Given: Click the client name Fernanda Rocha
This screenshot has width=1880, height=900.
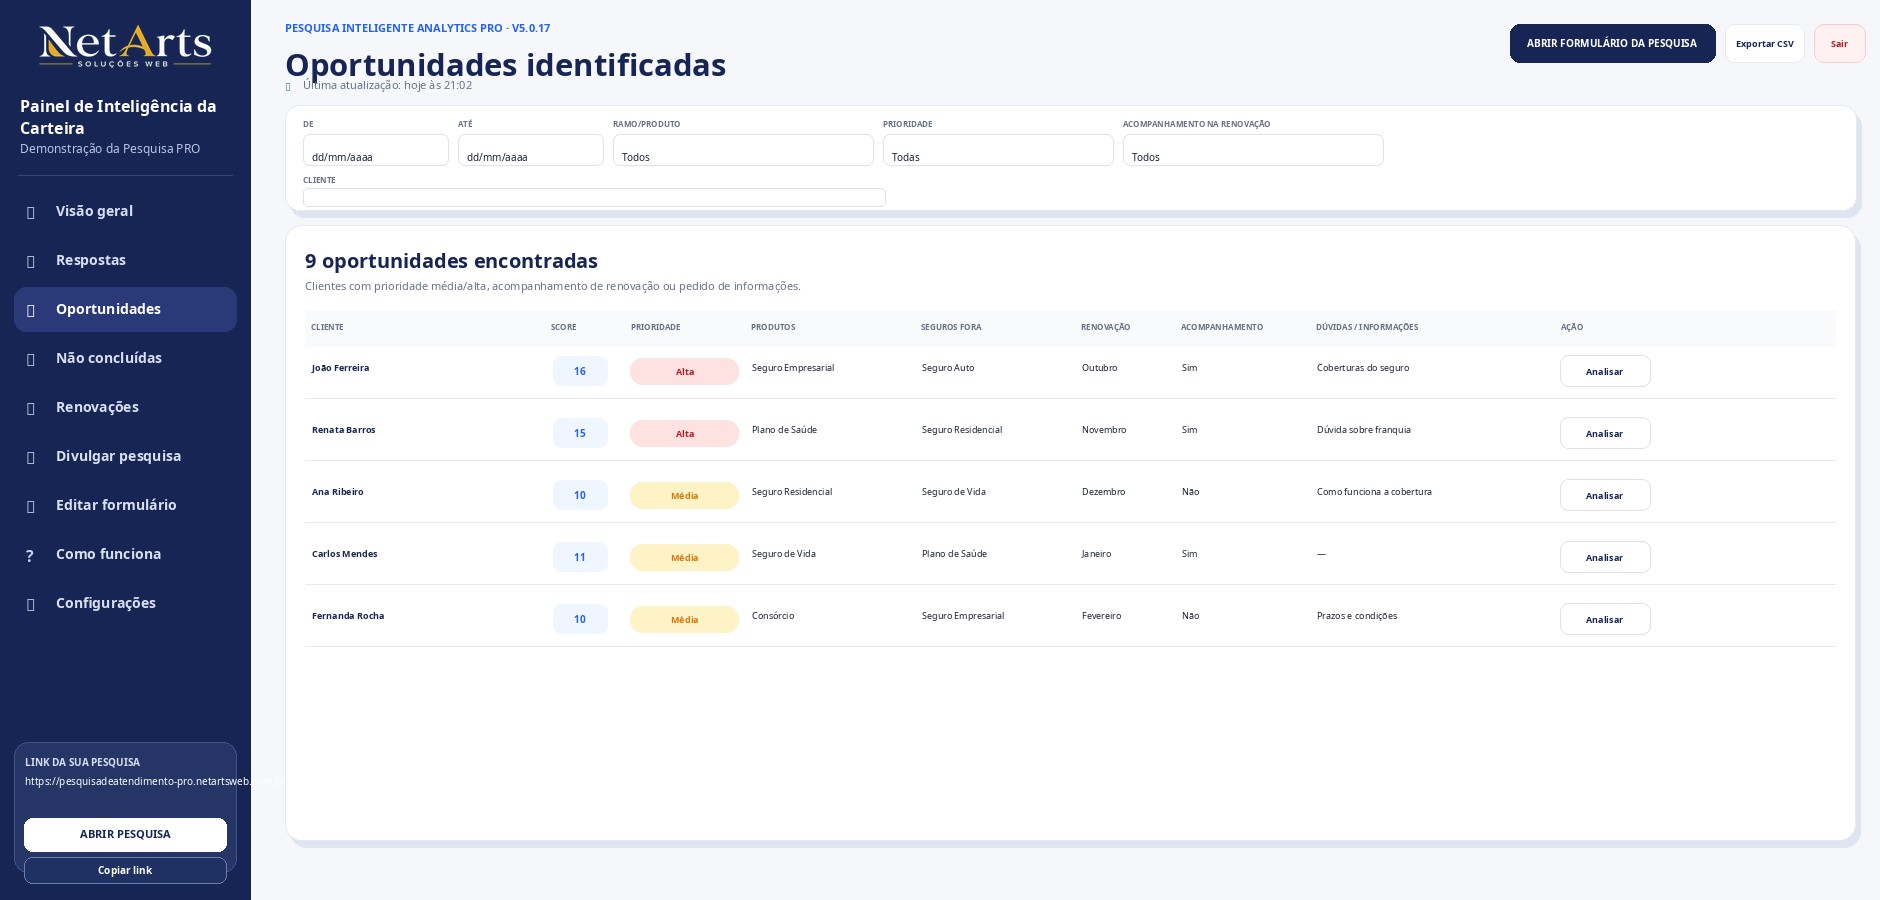Looking at the screenshot, I should [348, 616].
